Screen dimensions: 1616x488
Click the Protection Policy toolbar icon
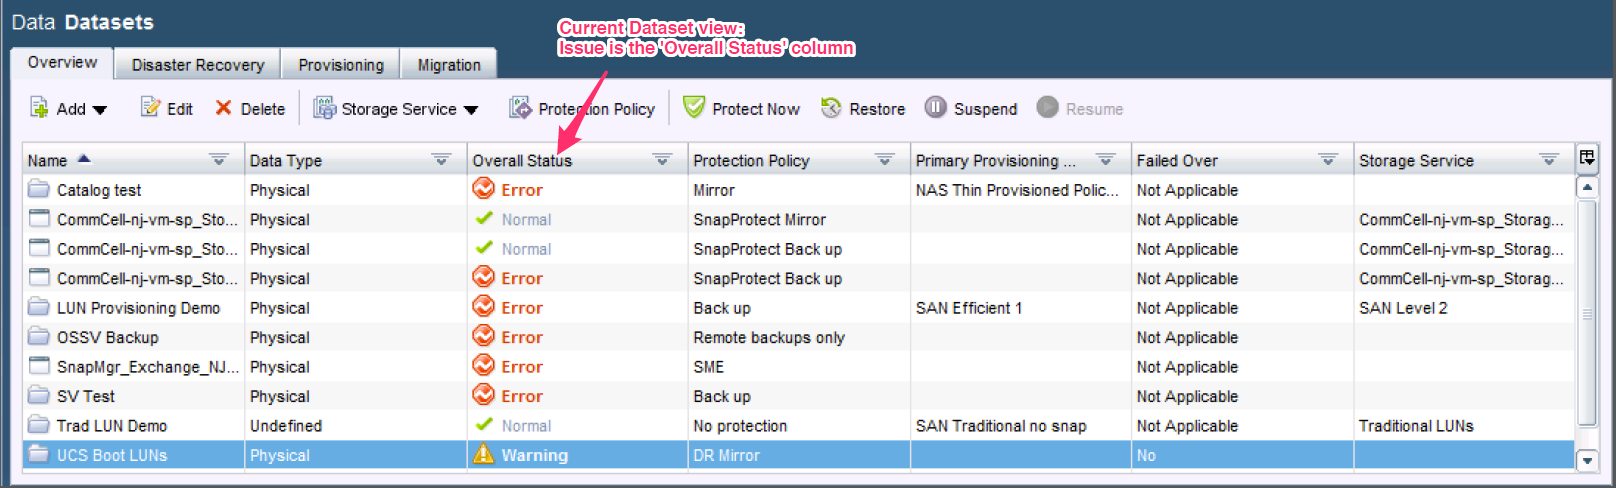(x=520, y=108)
